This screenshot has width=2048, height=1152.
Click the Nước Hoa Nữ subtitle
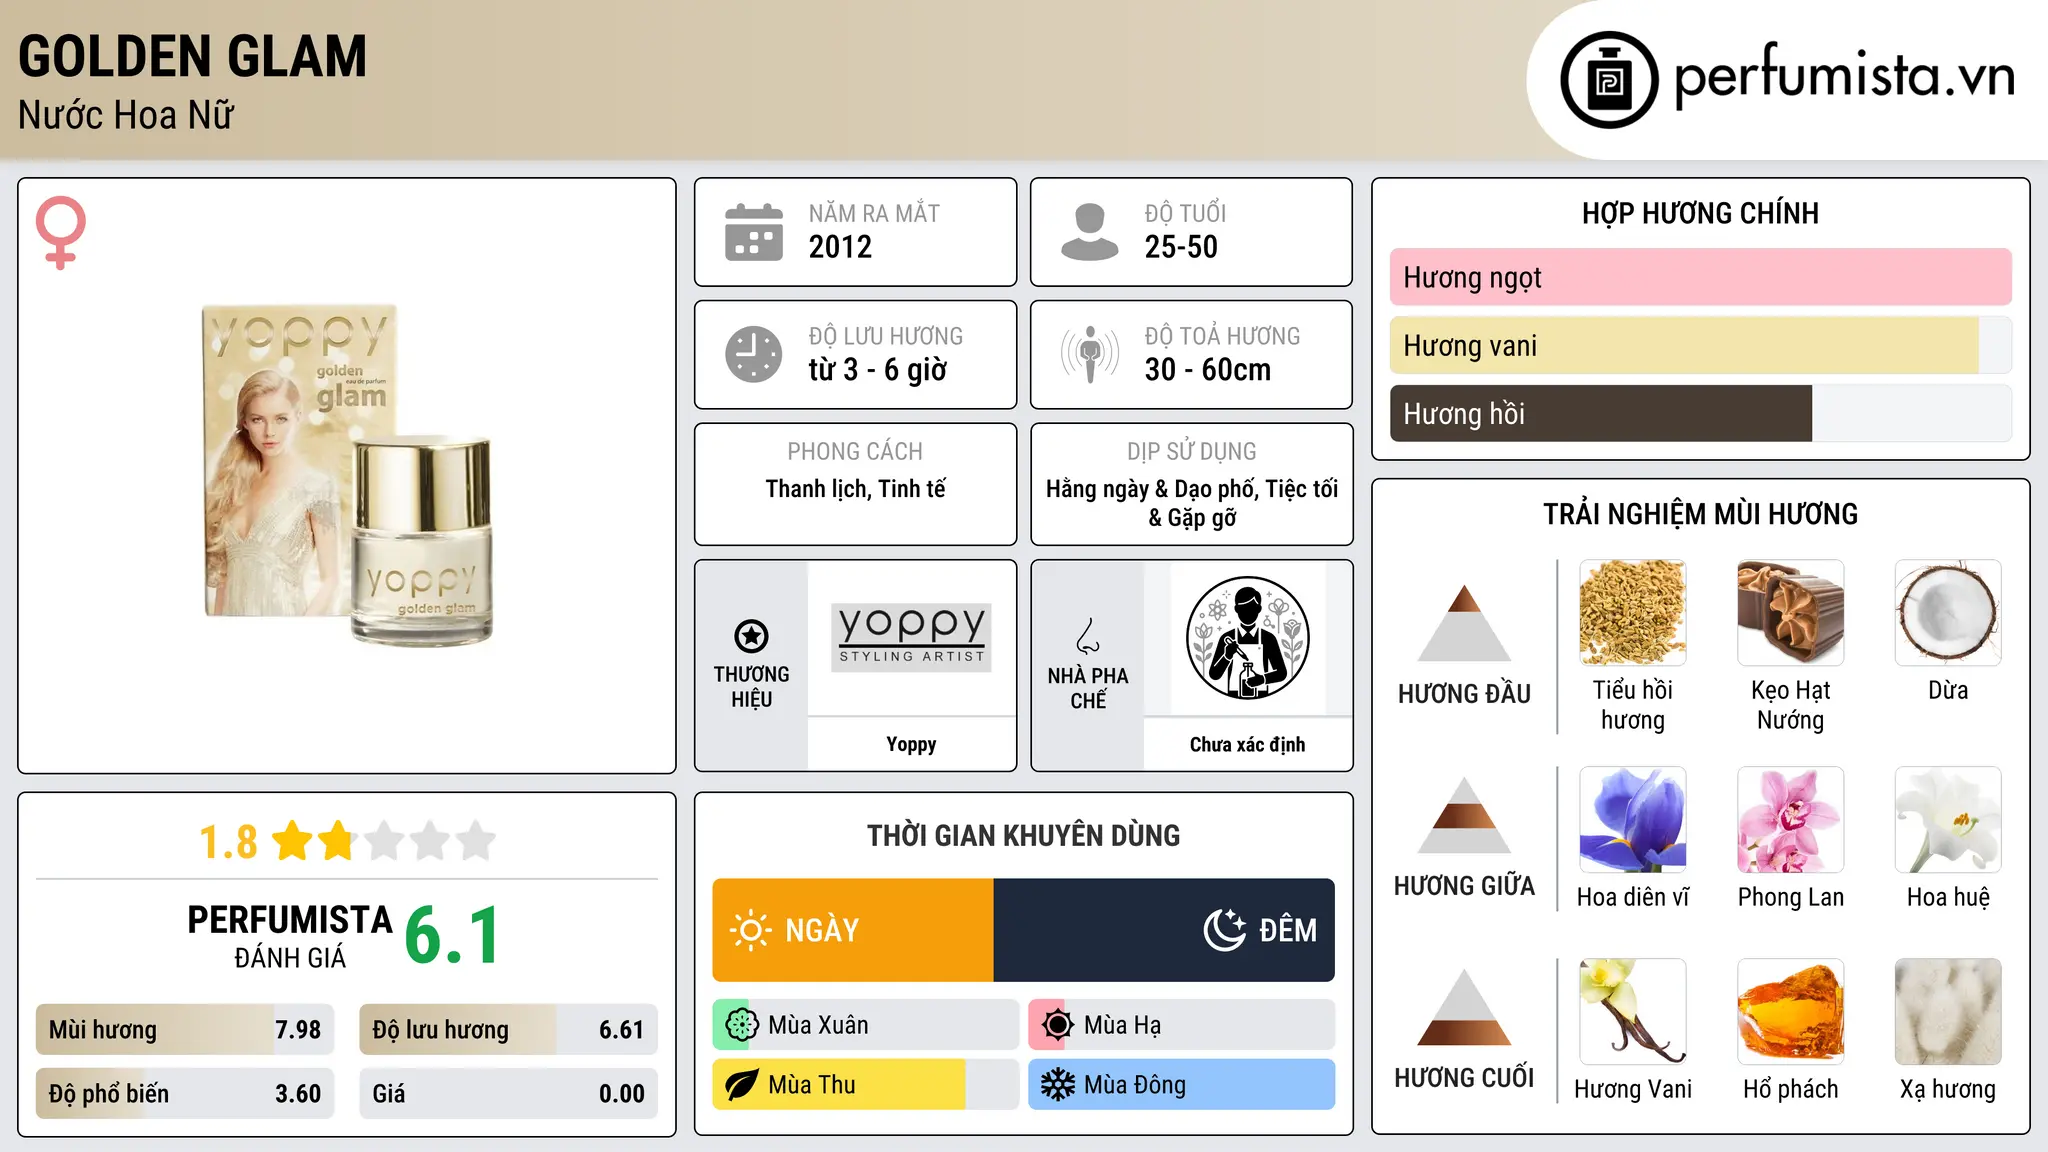[x=126, y=115]
